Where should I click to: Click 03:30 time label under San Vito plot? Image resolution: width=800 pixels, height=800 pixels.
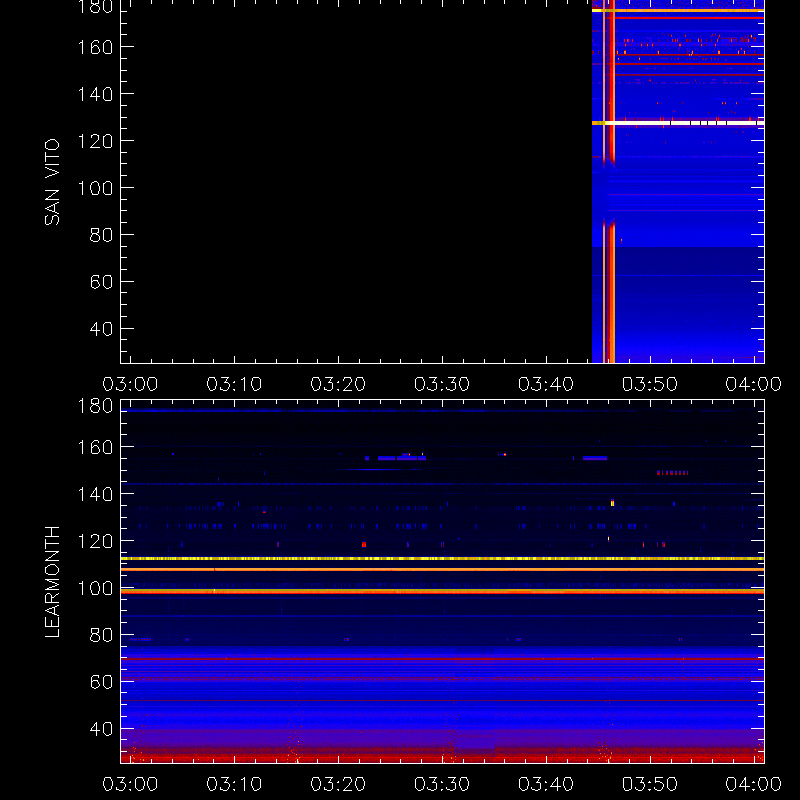442,384
